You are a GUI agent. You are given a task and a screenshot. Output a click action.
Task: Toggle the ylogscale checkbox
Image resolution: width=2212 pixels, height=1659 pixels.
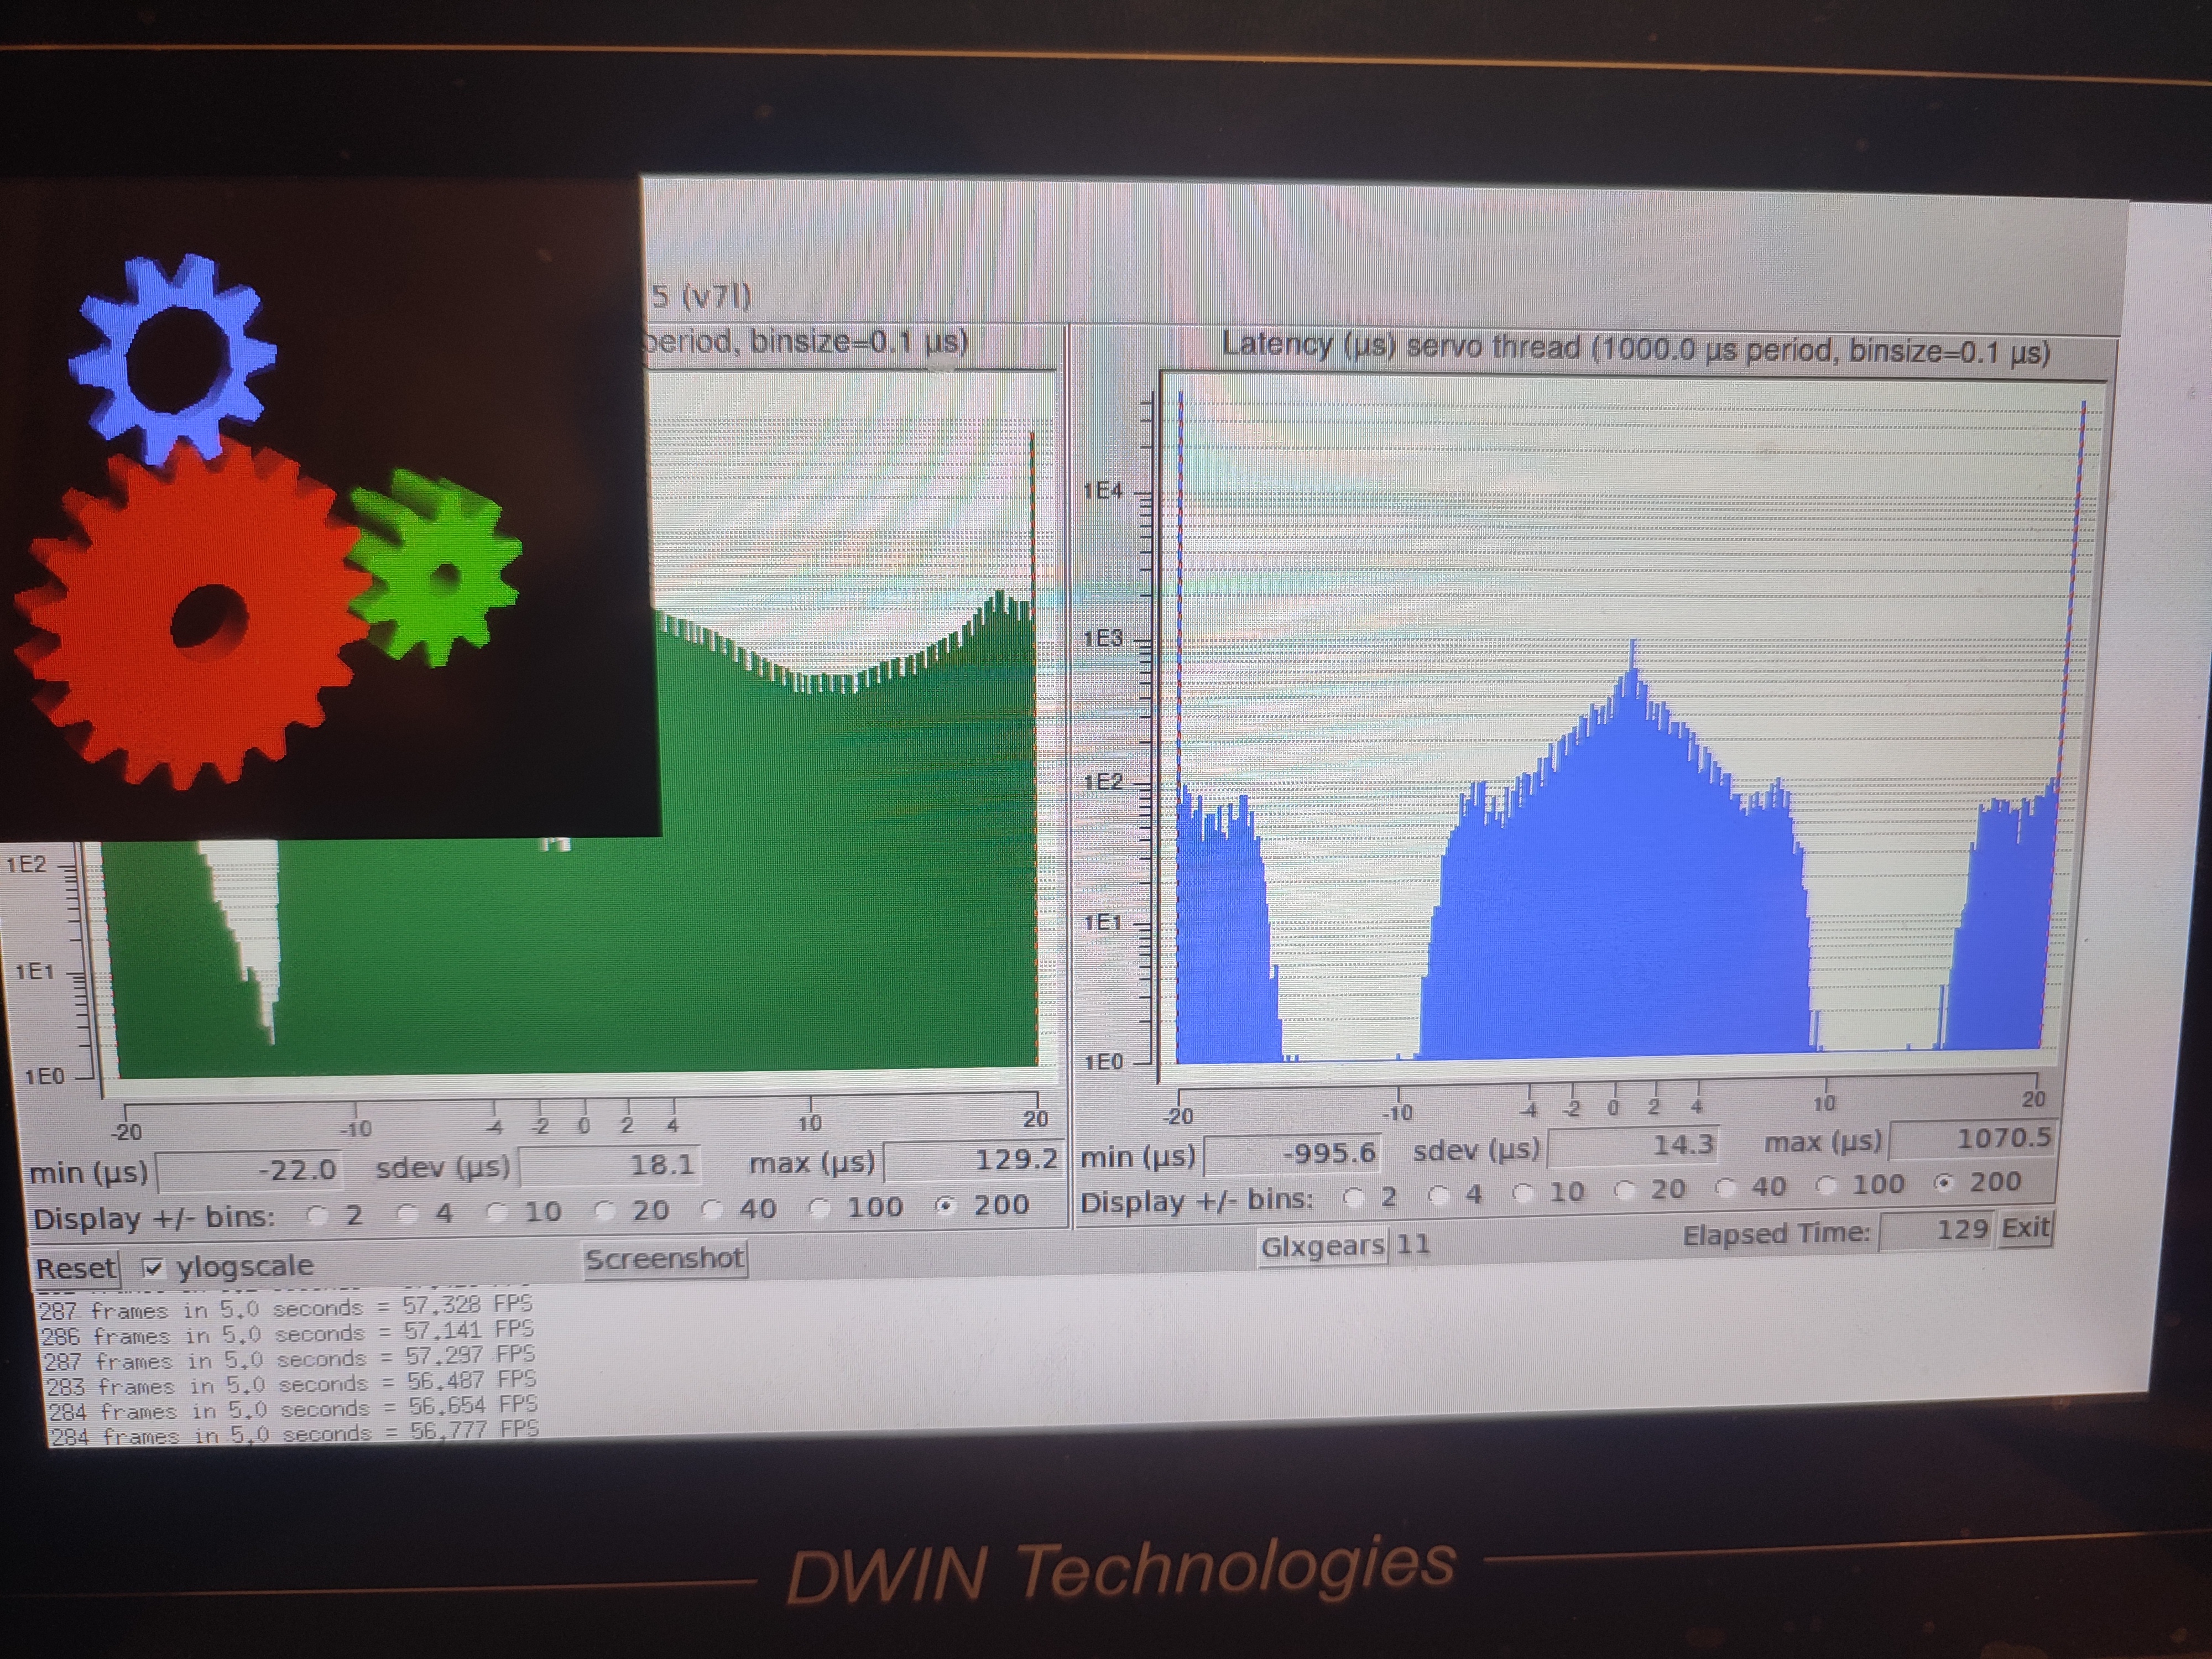153,1268
